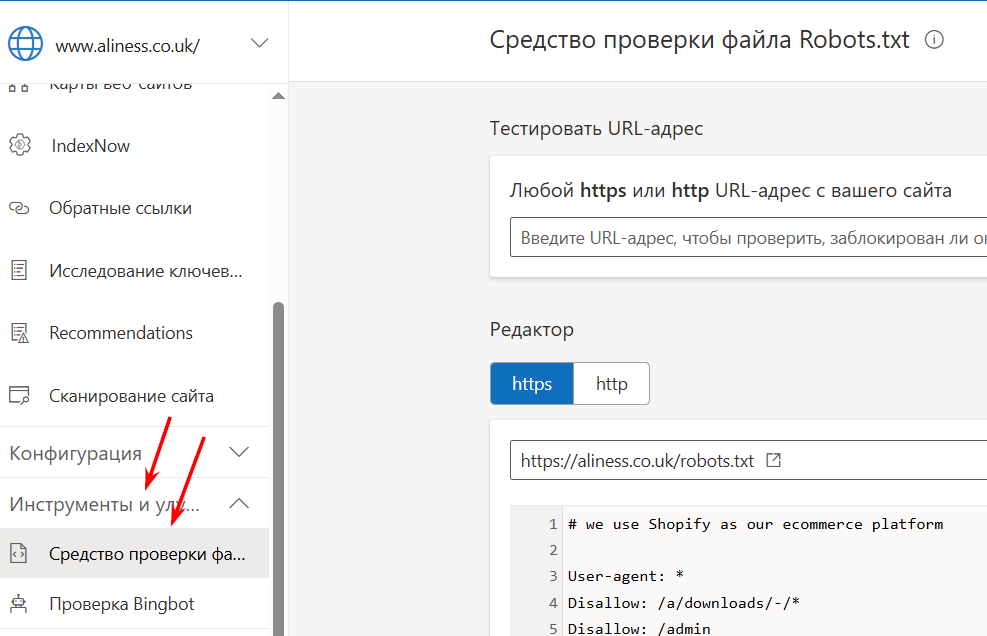The height and width of the screenshot is (636, 987).
Task: Click the keyword research document icon
Action: (x=20, y=270)
